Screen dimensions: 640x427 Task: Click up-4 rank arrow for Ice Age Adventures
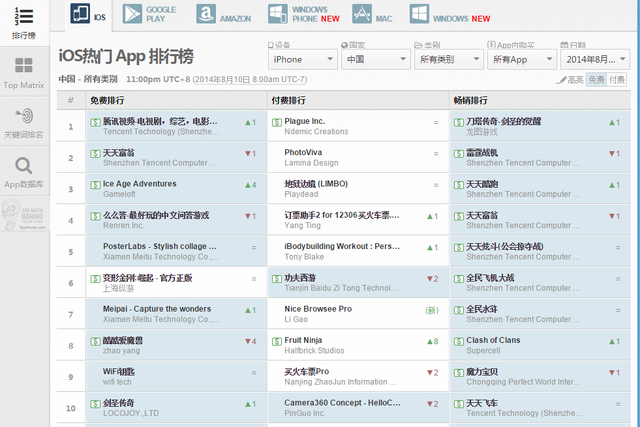pyautogui.click(x=251, y=185)
